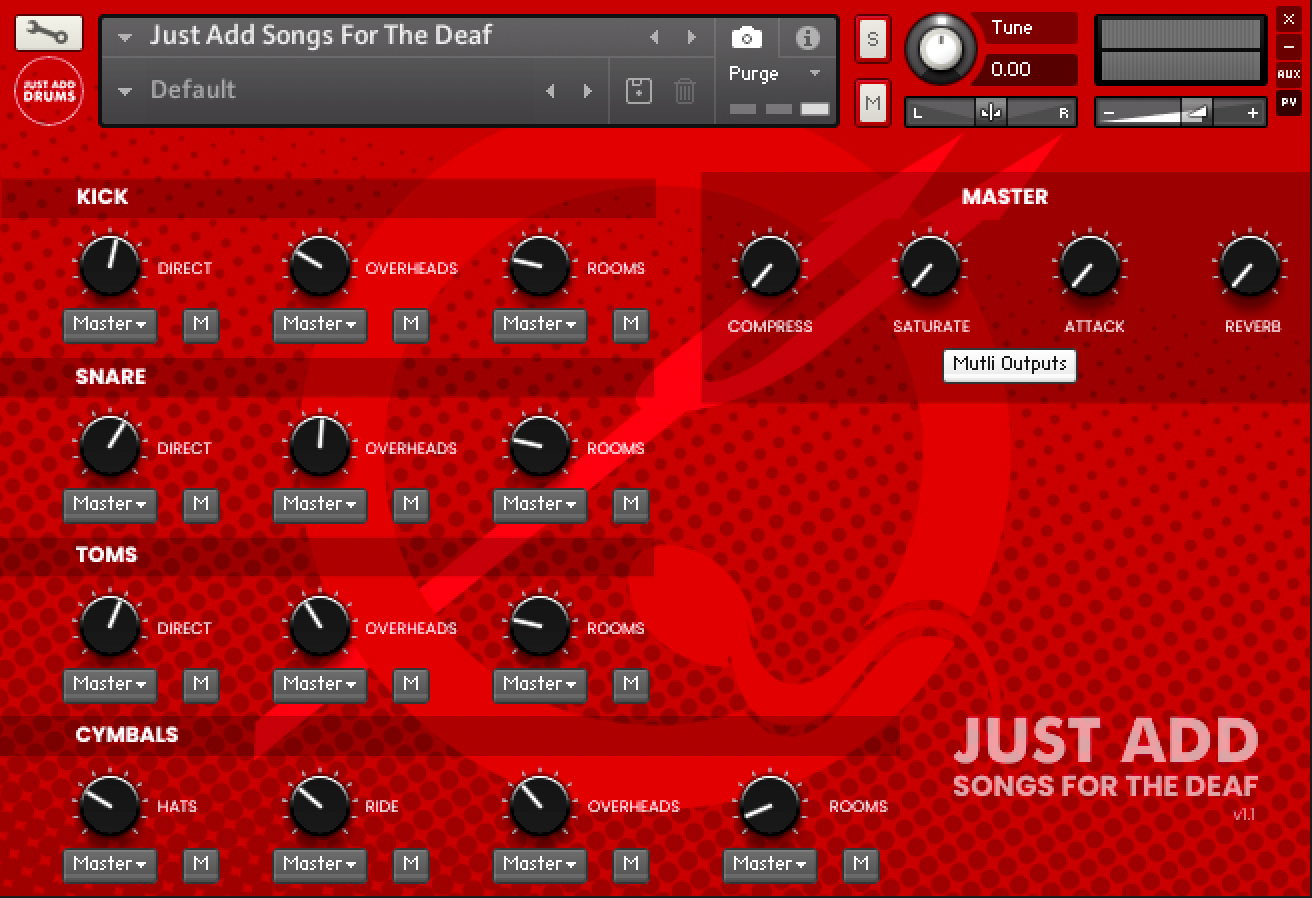Viewport: 1312px width, 898px height.
Task: Mute the Cymbals Rooms channel
Action: pyautogui.click(x=861, y=864)
